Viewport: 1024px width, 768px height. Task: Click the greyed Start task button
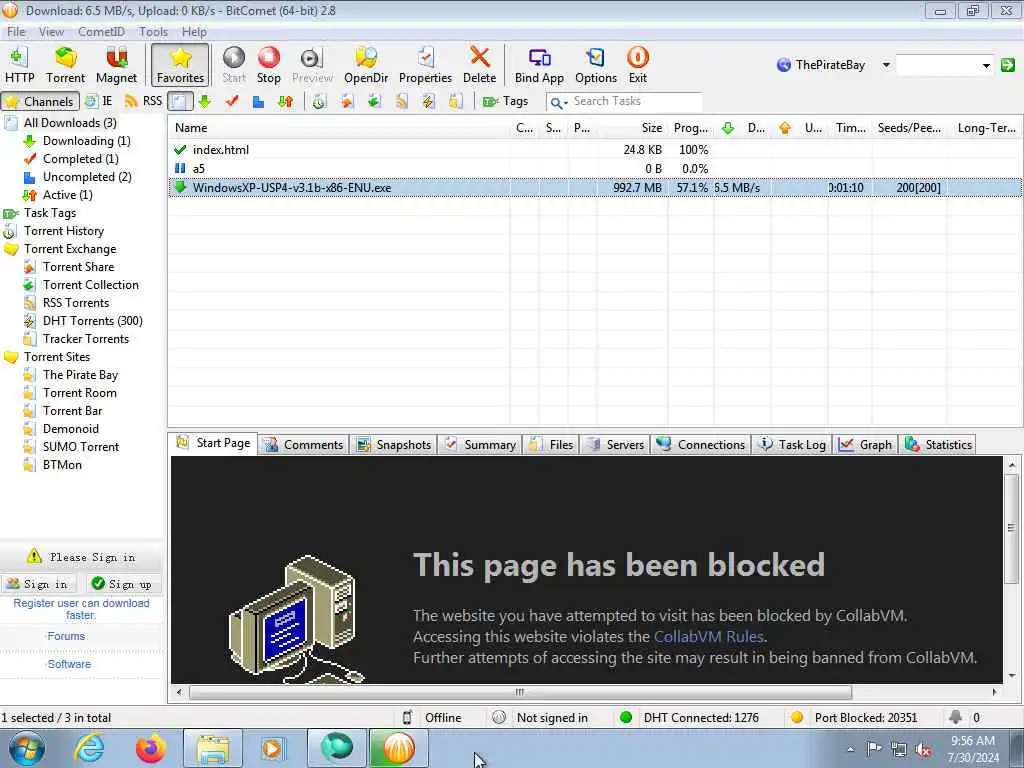tap(234, 65)
